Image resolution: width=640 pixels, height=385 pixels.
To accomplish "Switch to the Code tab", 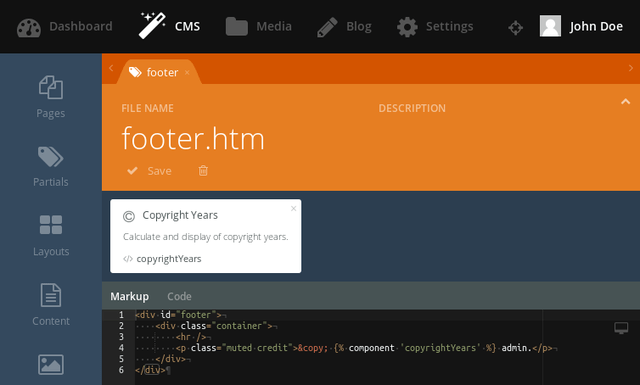I will pyautogui.click(x=179, y=296).
